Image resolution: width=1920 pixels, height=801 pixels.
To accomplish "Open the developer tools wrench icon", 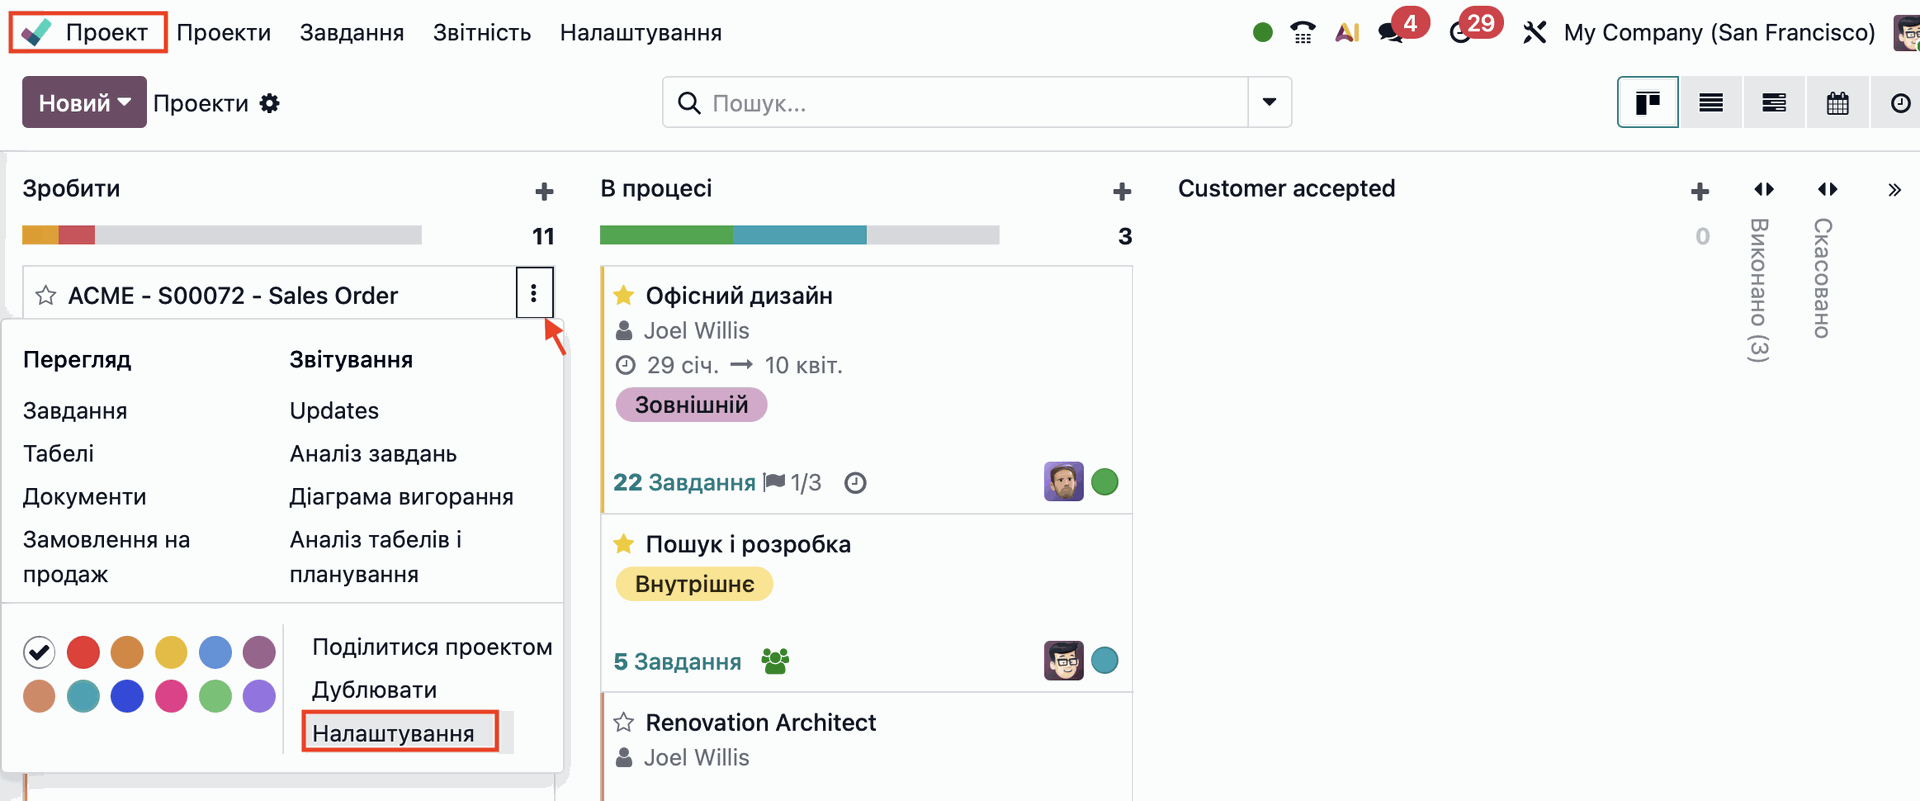I will click(x=1534, y=33).
